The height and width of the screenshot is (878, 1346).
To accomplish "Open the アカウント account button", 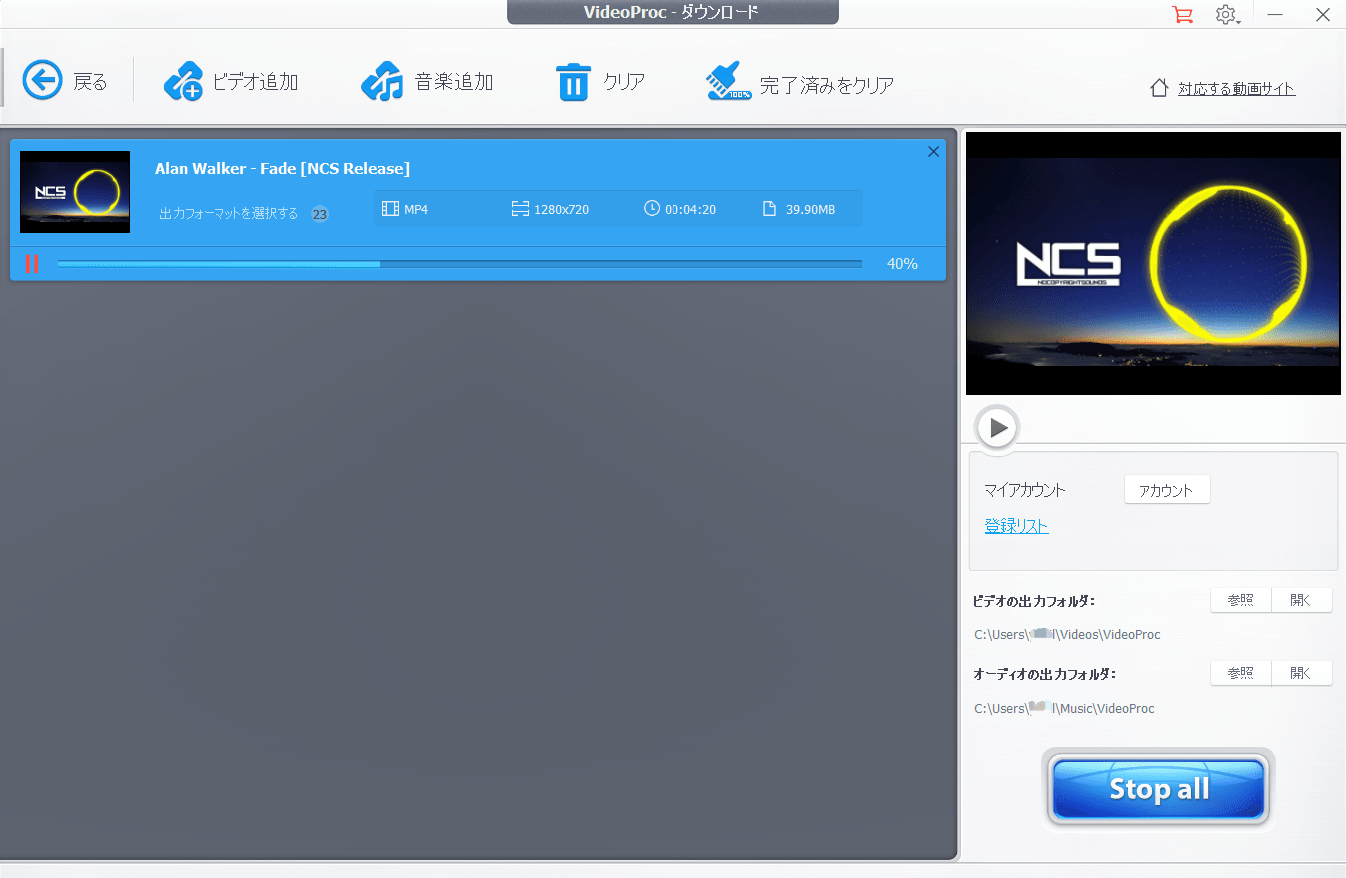I will click(x=1167, y=490).
